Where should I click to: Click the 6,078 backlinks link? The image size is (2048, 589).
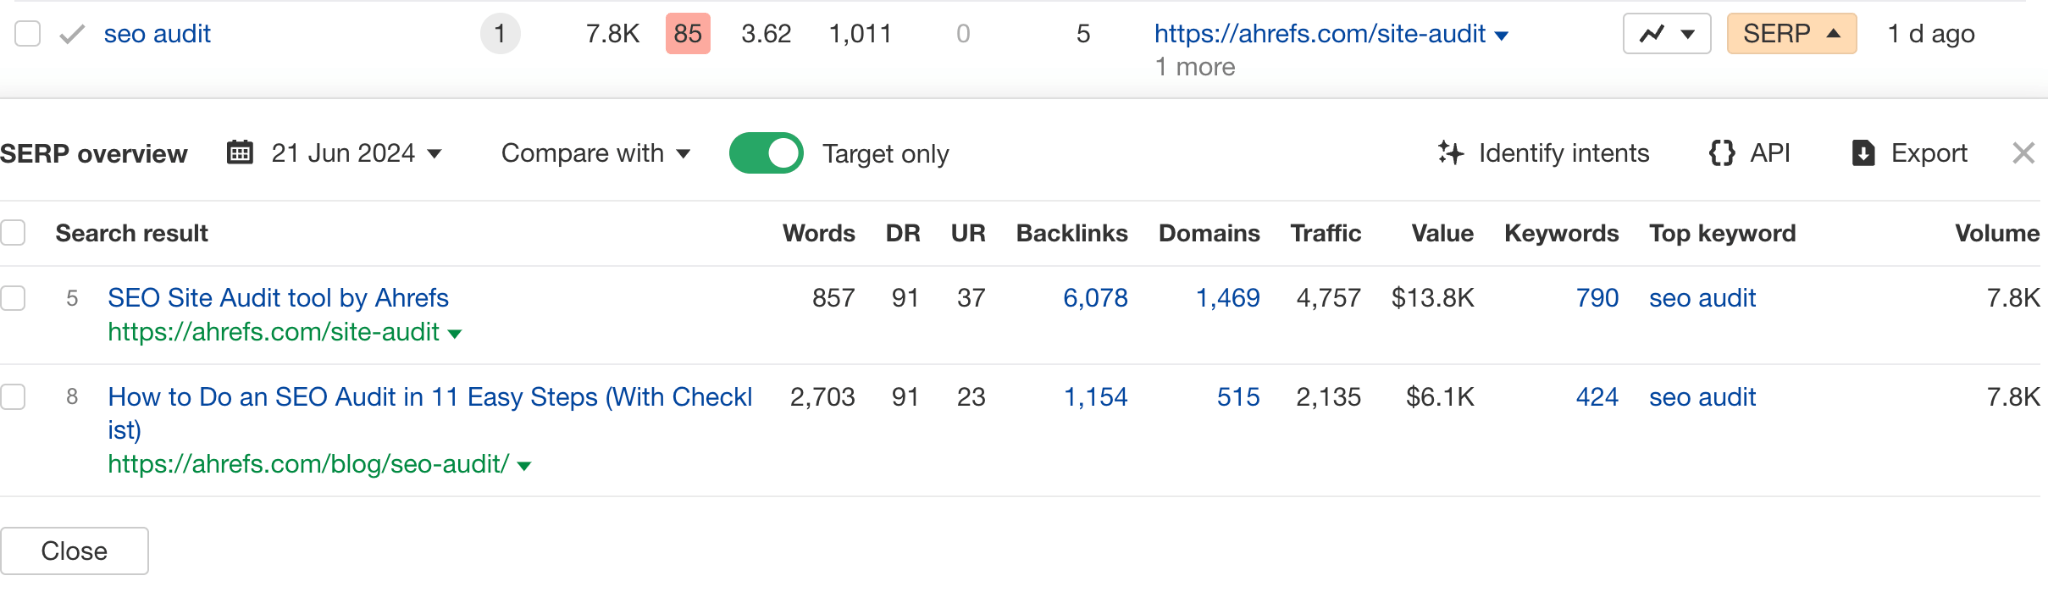[1095, 297]
